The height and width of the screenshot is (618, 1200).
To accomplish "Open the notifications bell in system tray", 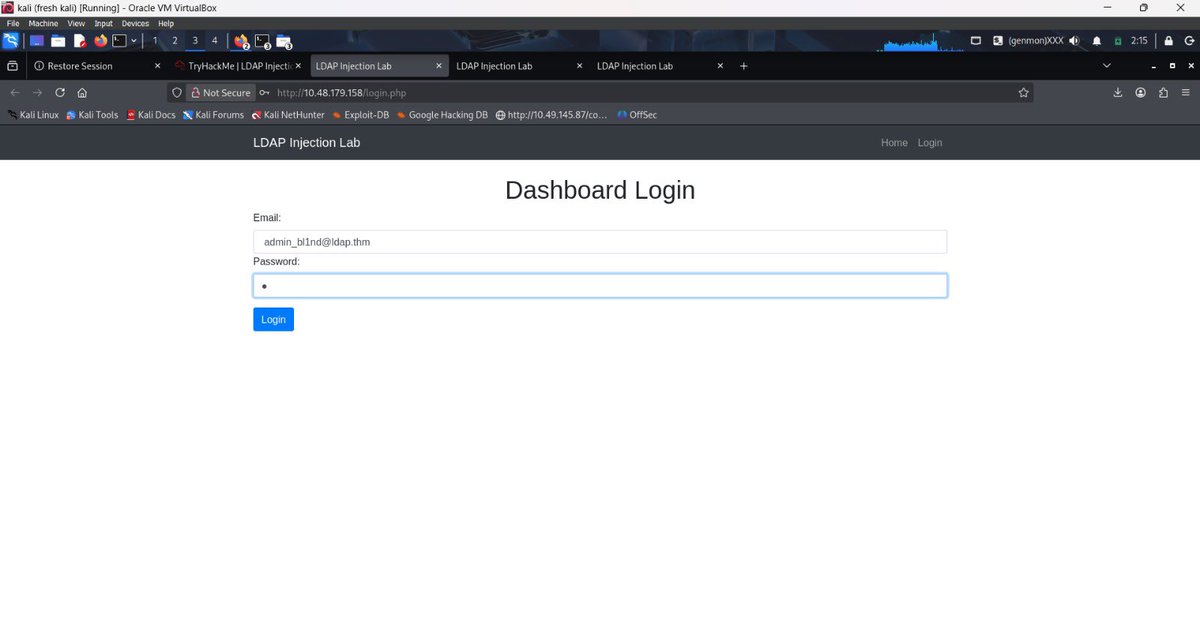I will coord(1097,41).
